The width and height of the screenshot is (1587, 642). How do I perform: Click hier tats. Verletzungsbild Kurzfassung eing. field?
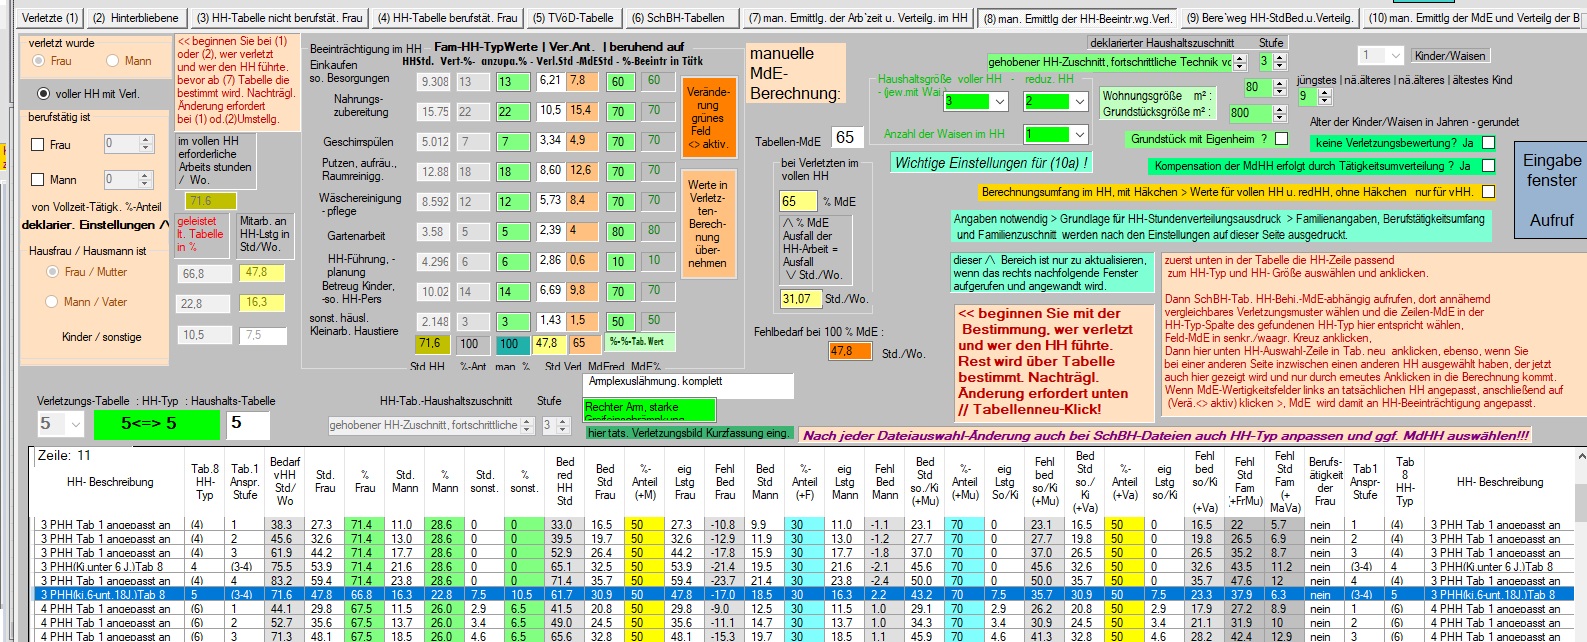tap(689, 433)
